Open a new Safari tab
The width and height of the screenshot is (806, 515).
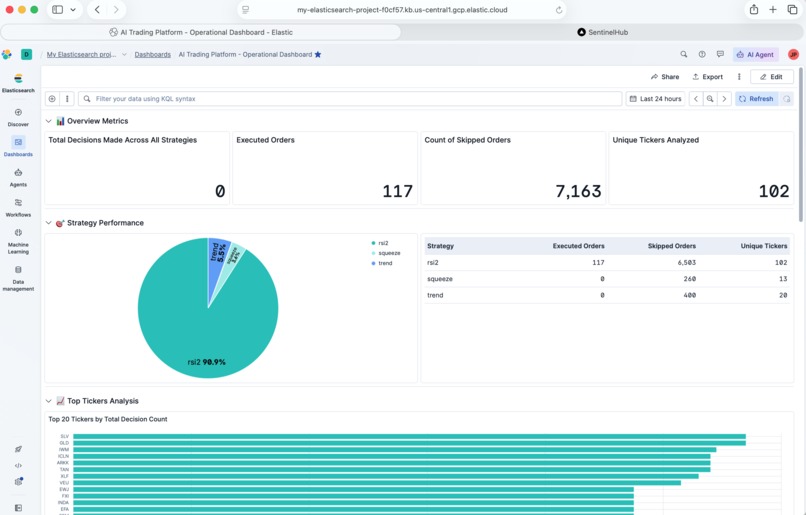pyautogui.click(x=773, y=9)
